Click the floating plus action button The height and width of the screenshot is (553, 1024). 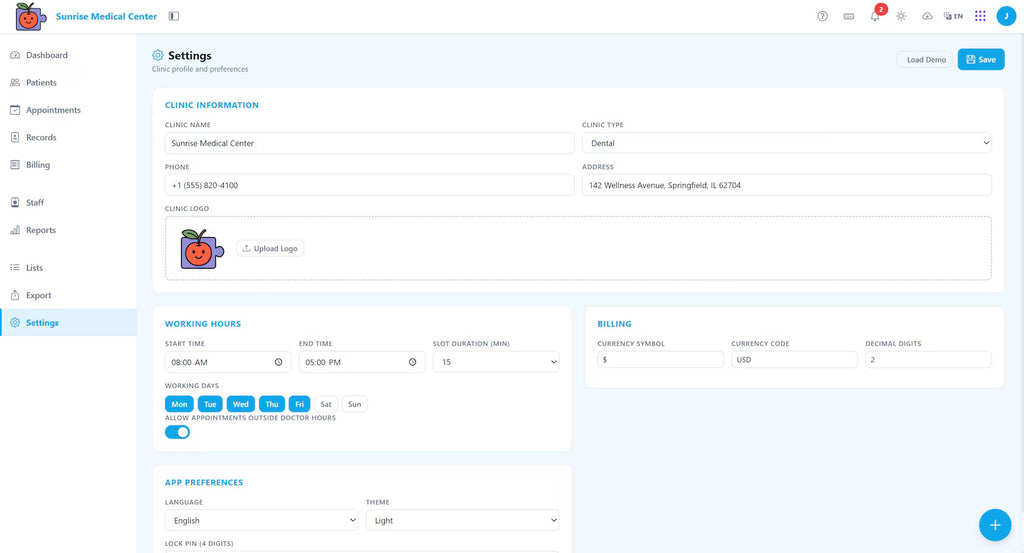click(x=995, y=525)
